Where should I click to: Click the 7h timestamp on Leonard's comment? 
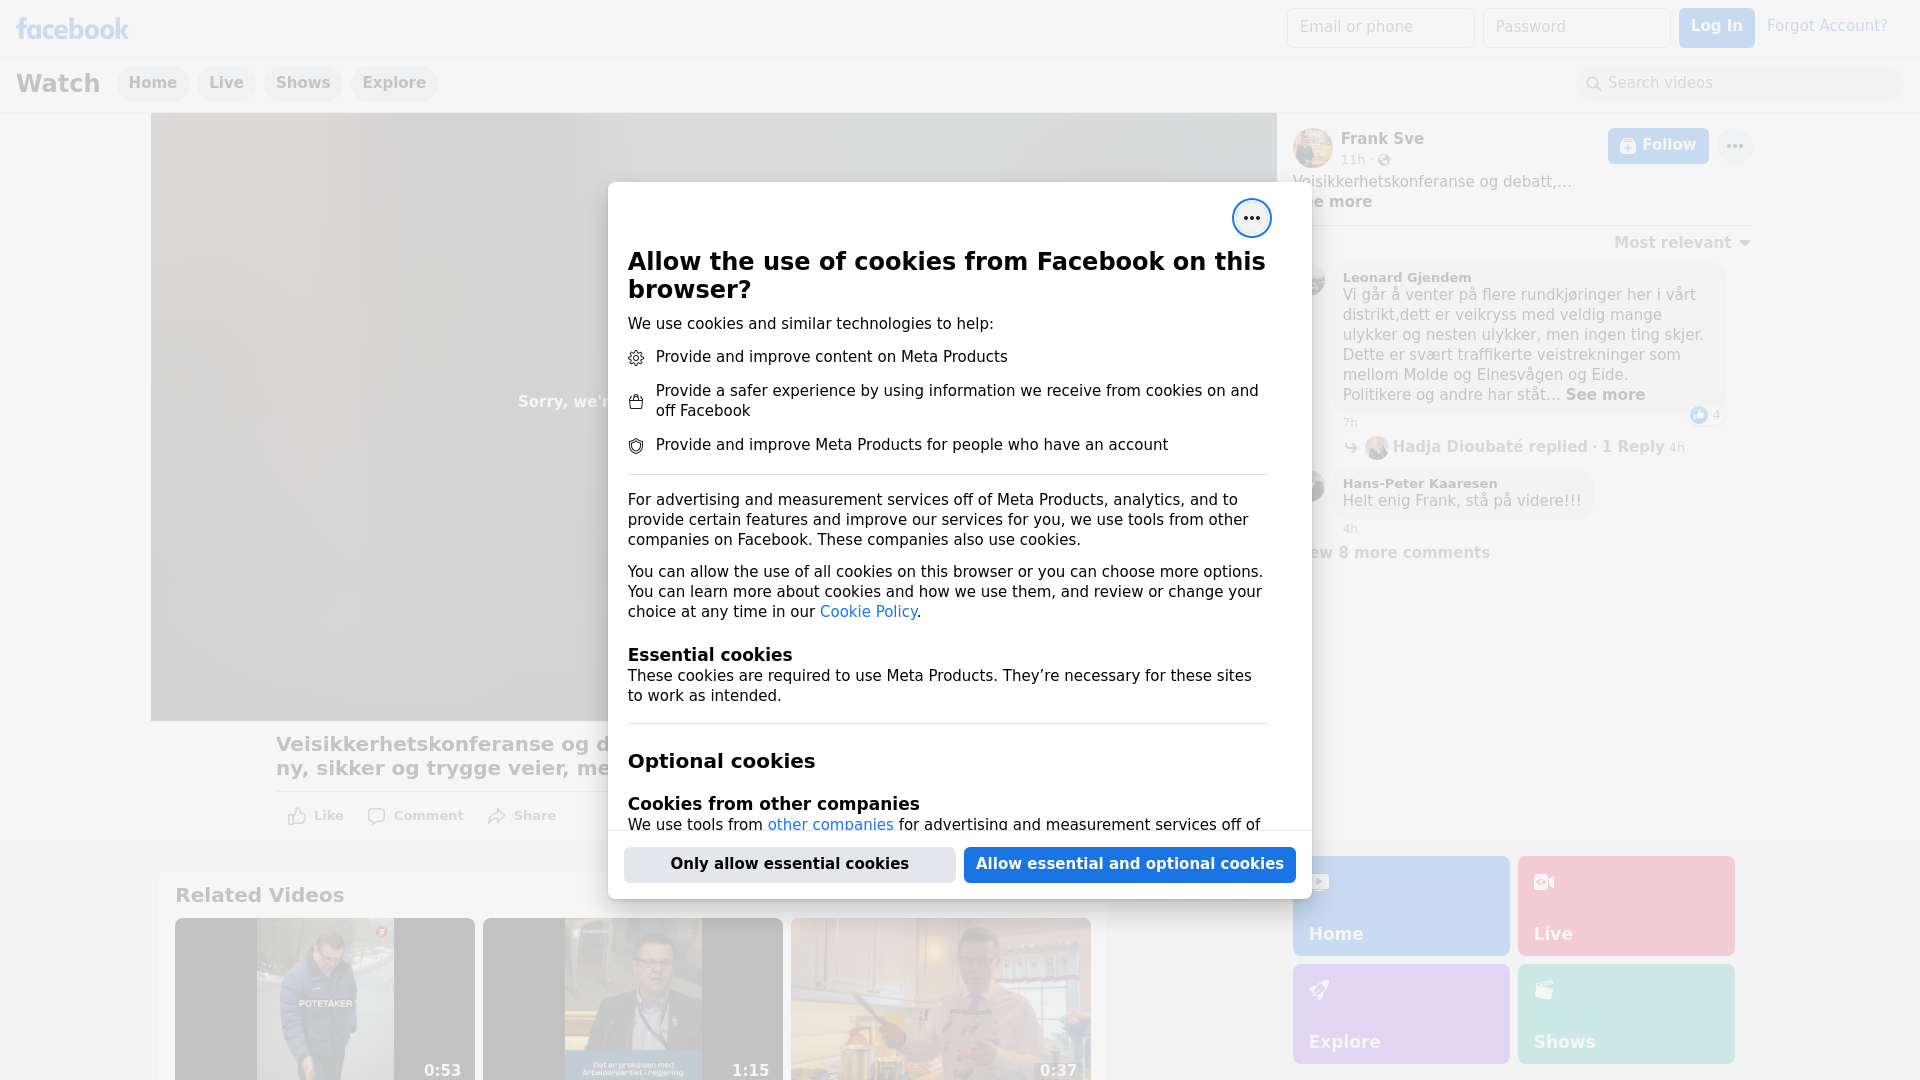coord(1350,423)
